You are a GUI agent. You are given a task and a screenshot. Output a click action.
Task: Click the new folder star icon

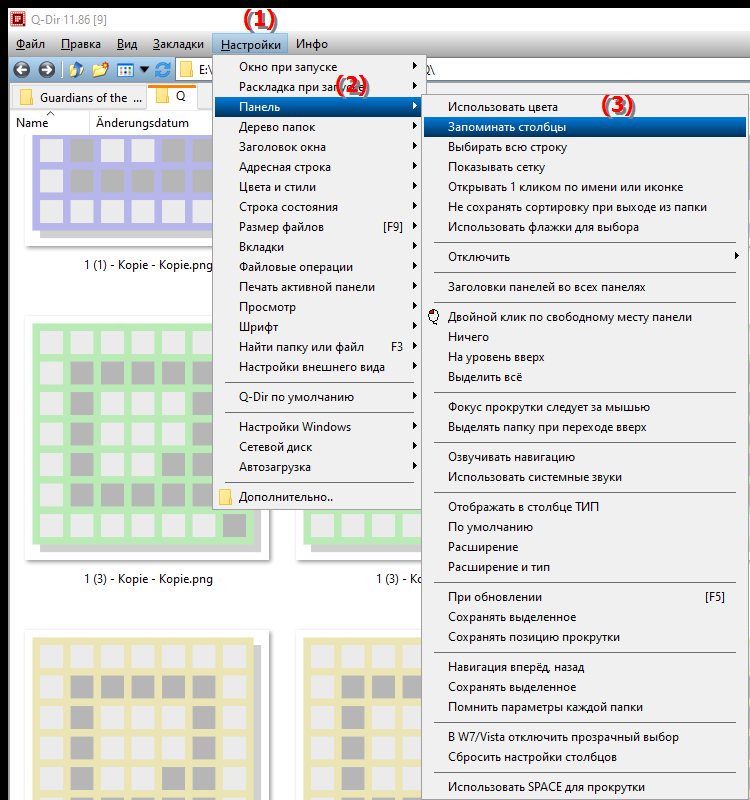100,69
